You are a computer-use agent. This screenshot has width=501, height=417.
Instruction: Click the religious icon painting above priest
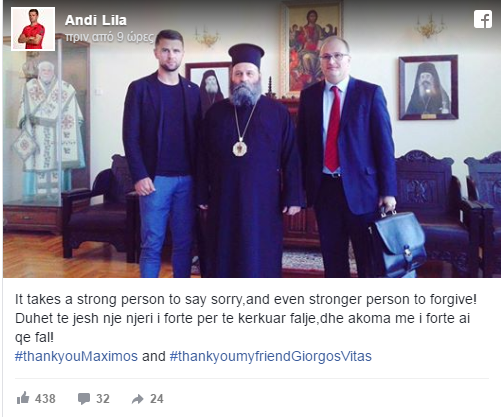312,48
